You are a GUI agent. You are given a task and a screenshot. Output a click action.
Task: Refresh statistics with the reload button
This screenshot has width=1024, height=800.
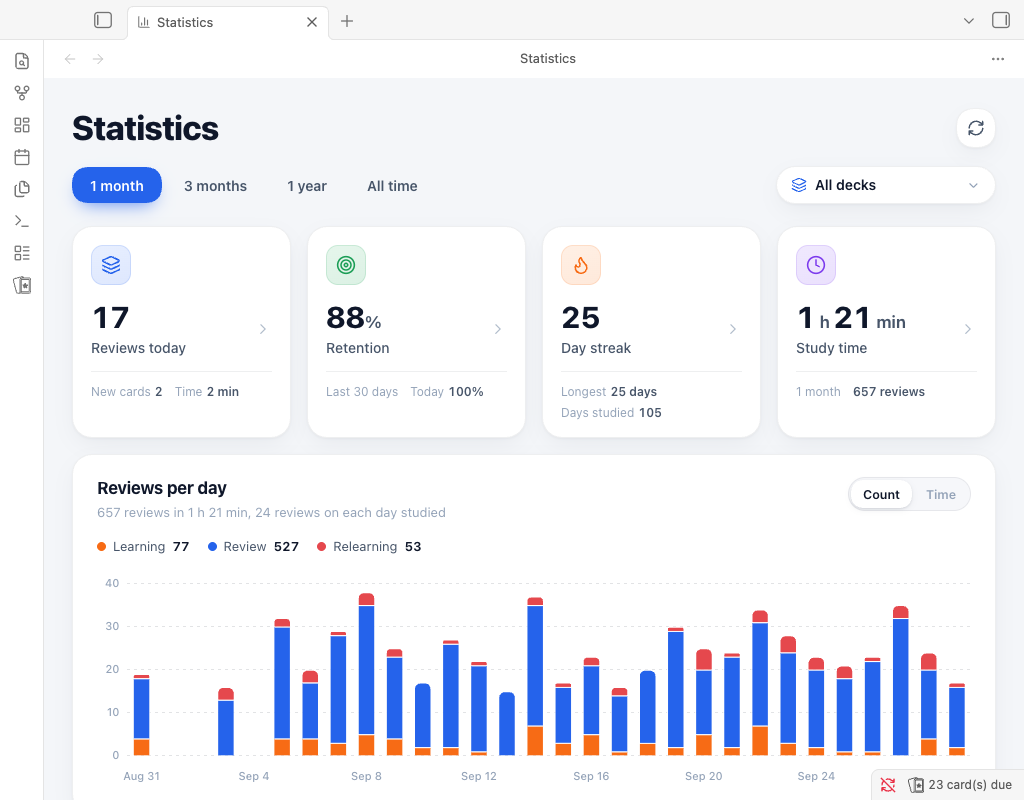tap(976, 128)
